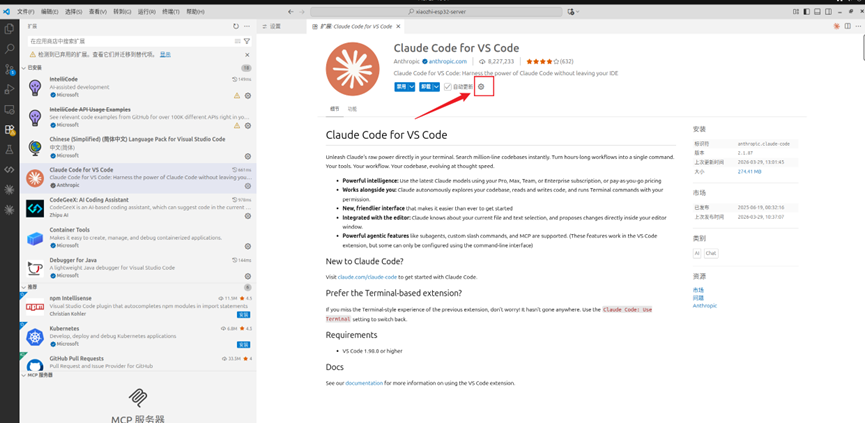Open the Run and Debug view
This screenshot has height=423, width=865.
click(9, 89)
